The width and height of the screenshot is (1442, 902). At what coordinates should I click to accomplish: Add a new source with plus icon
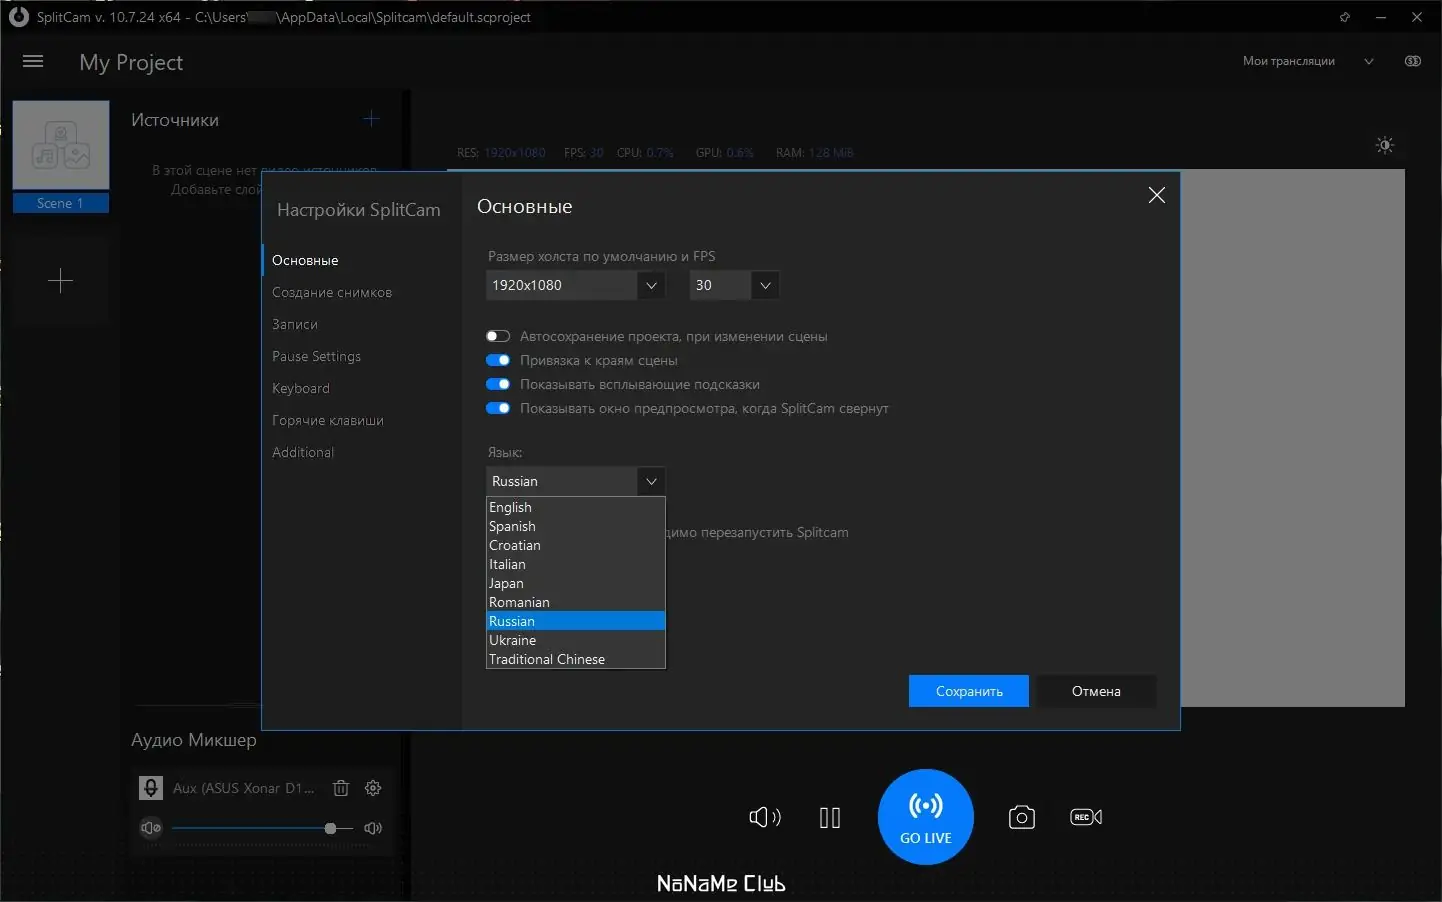pos(372,119)
